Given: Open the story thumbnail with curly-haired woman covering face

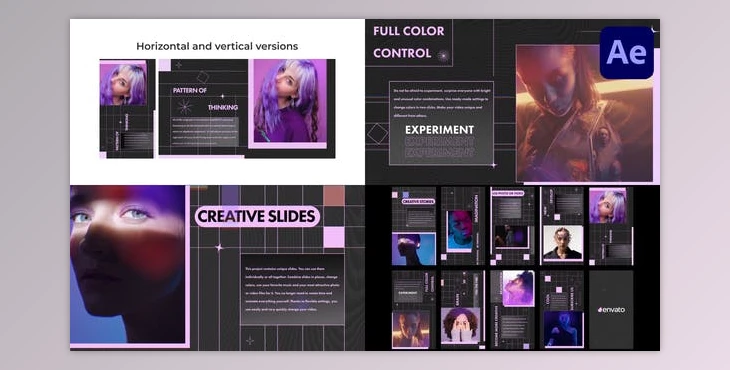Looking at the screenshot, I should pyautogui.click(x=463, y=309).
